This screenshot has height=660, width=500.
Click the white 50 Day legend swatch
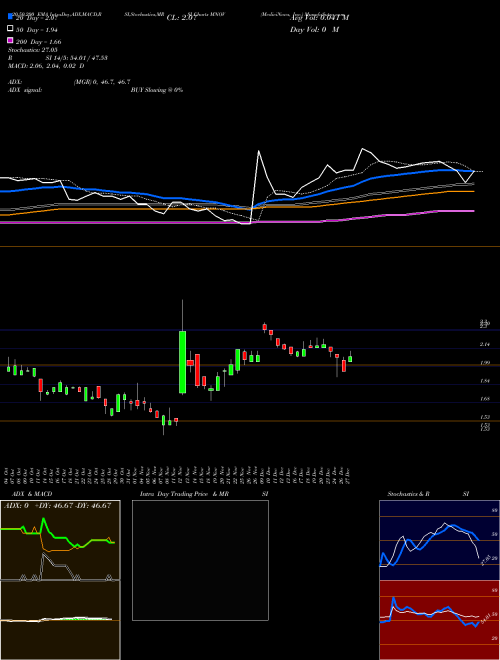click(10, 29)
